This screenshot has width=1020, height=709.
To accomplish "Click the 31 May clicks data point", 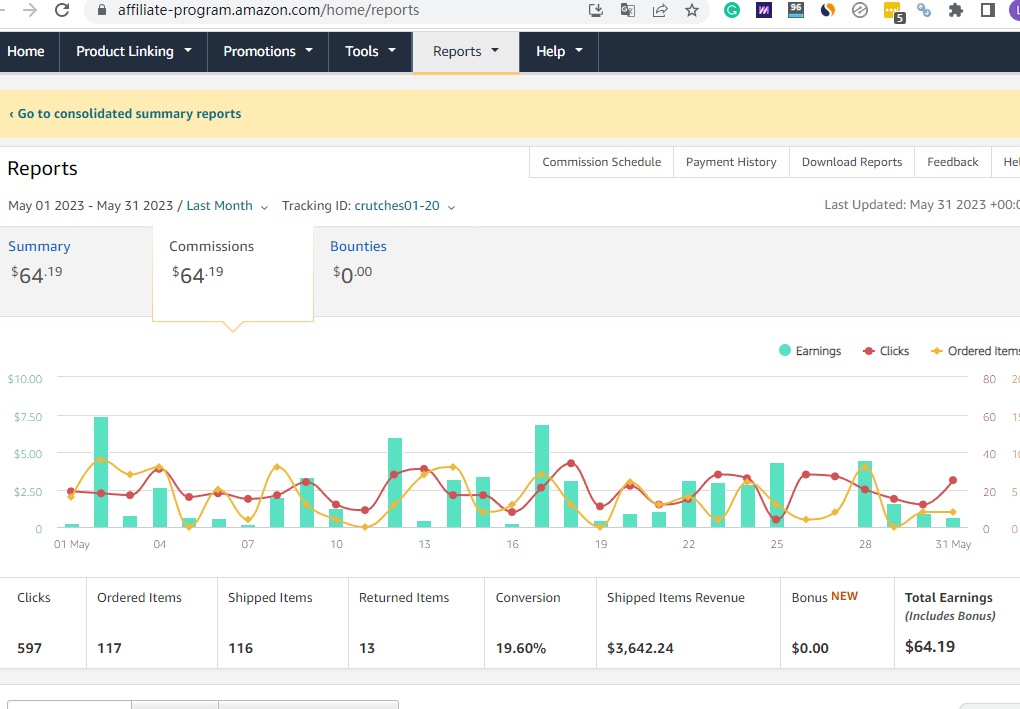I will [x=953, y=480].
